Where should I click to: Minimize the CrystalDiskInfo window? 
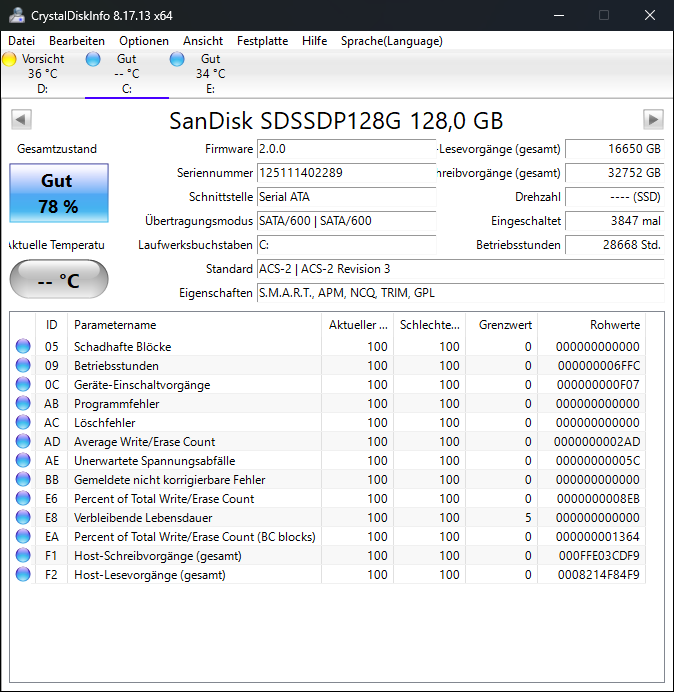[x=559, y=15]
